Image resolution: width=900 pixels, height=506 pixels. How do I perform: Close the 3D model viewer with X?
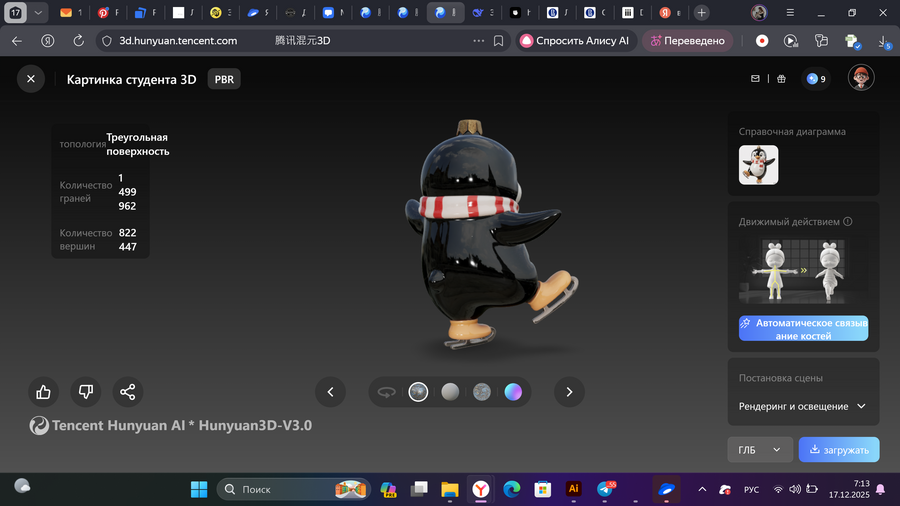31,79
